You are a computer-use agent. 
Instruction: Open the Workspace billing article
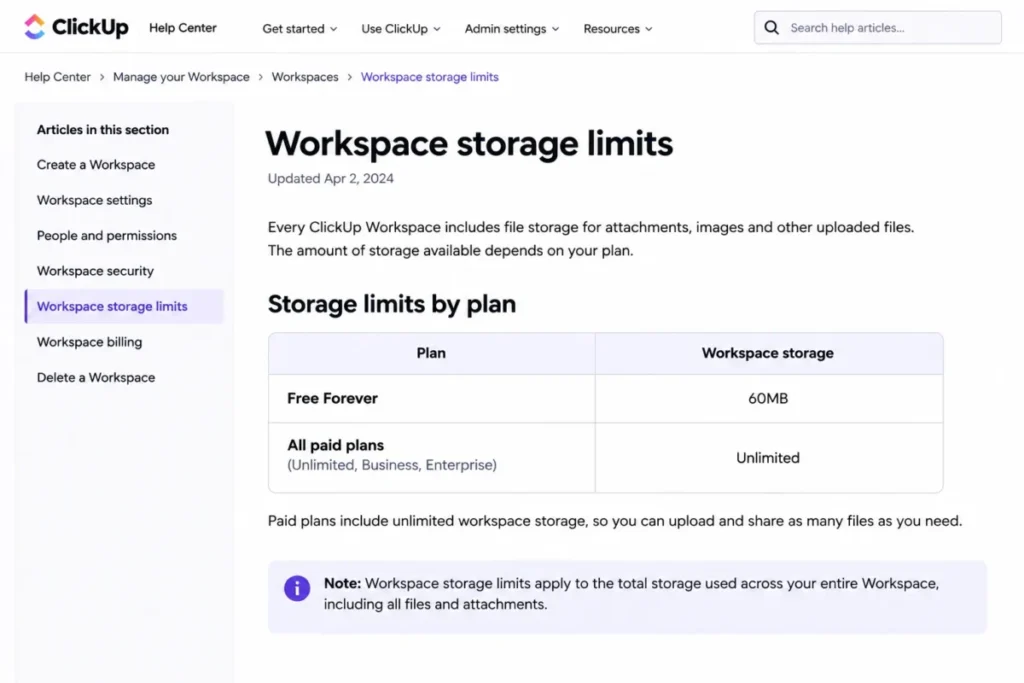(89, 342)
